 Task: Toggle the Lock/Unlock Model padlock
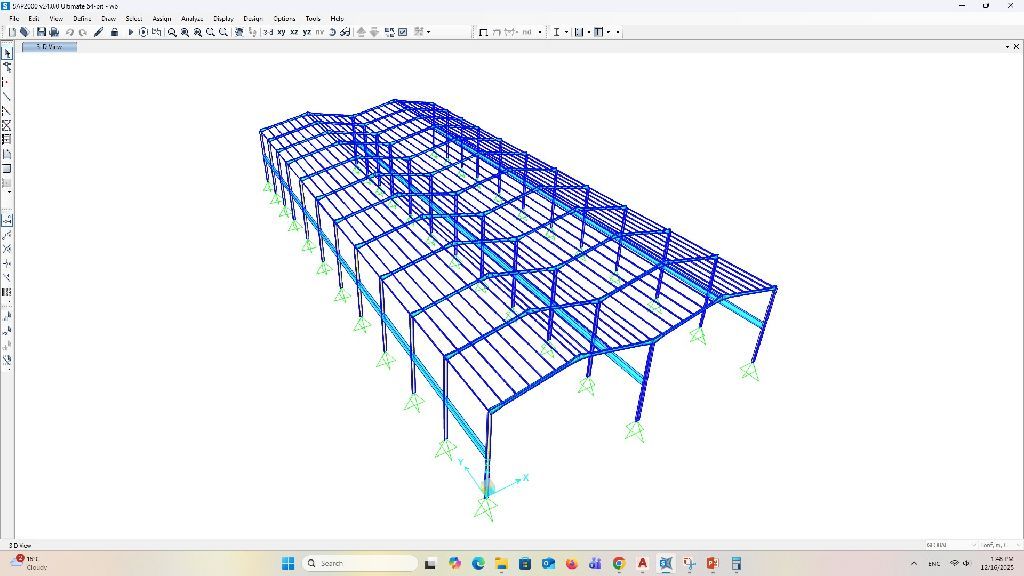(x=115, y=32)
